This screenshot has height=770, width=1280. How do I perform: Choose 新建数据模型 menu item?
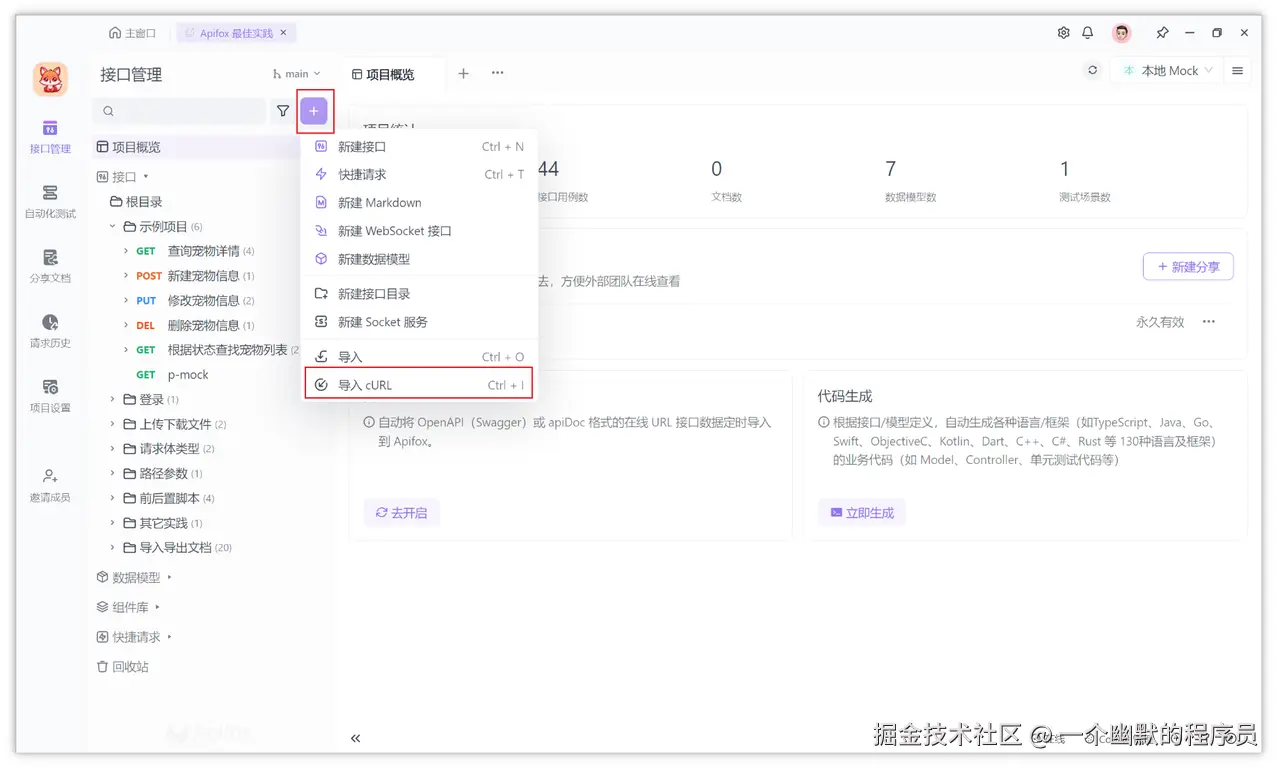(419, 258)
